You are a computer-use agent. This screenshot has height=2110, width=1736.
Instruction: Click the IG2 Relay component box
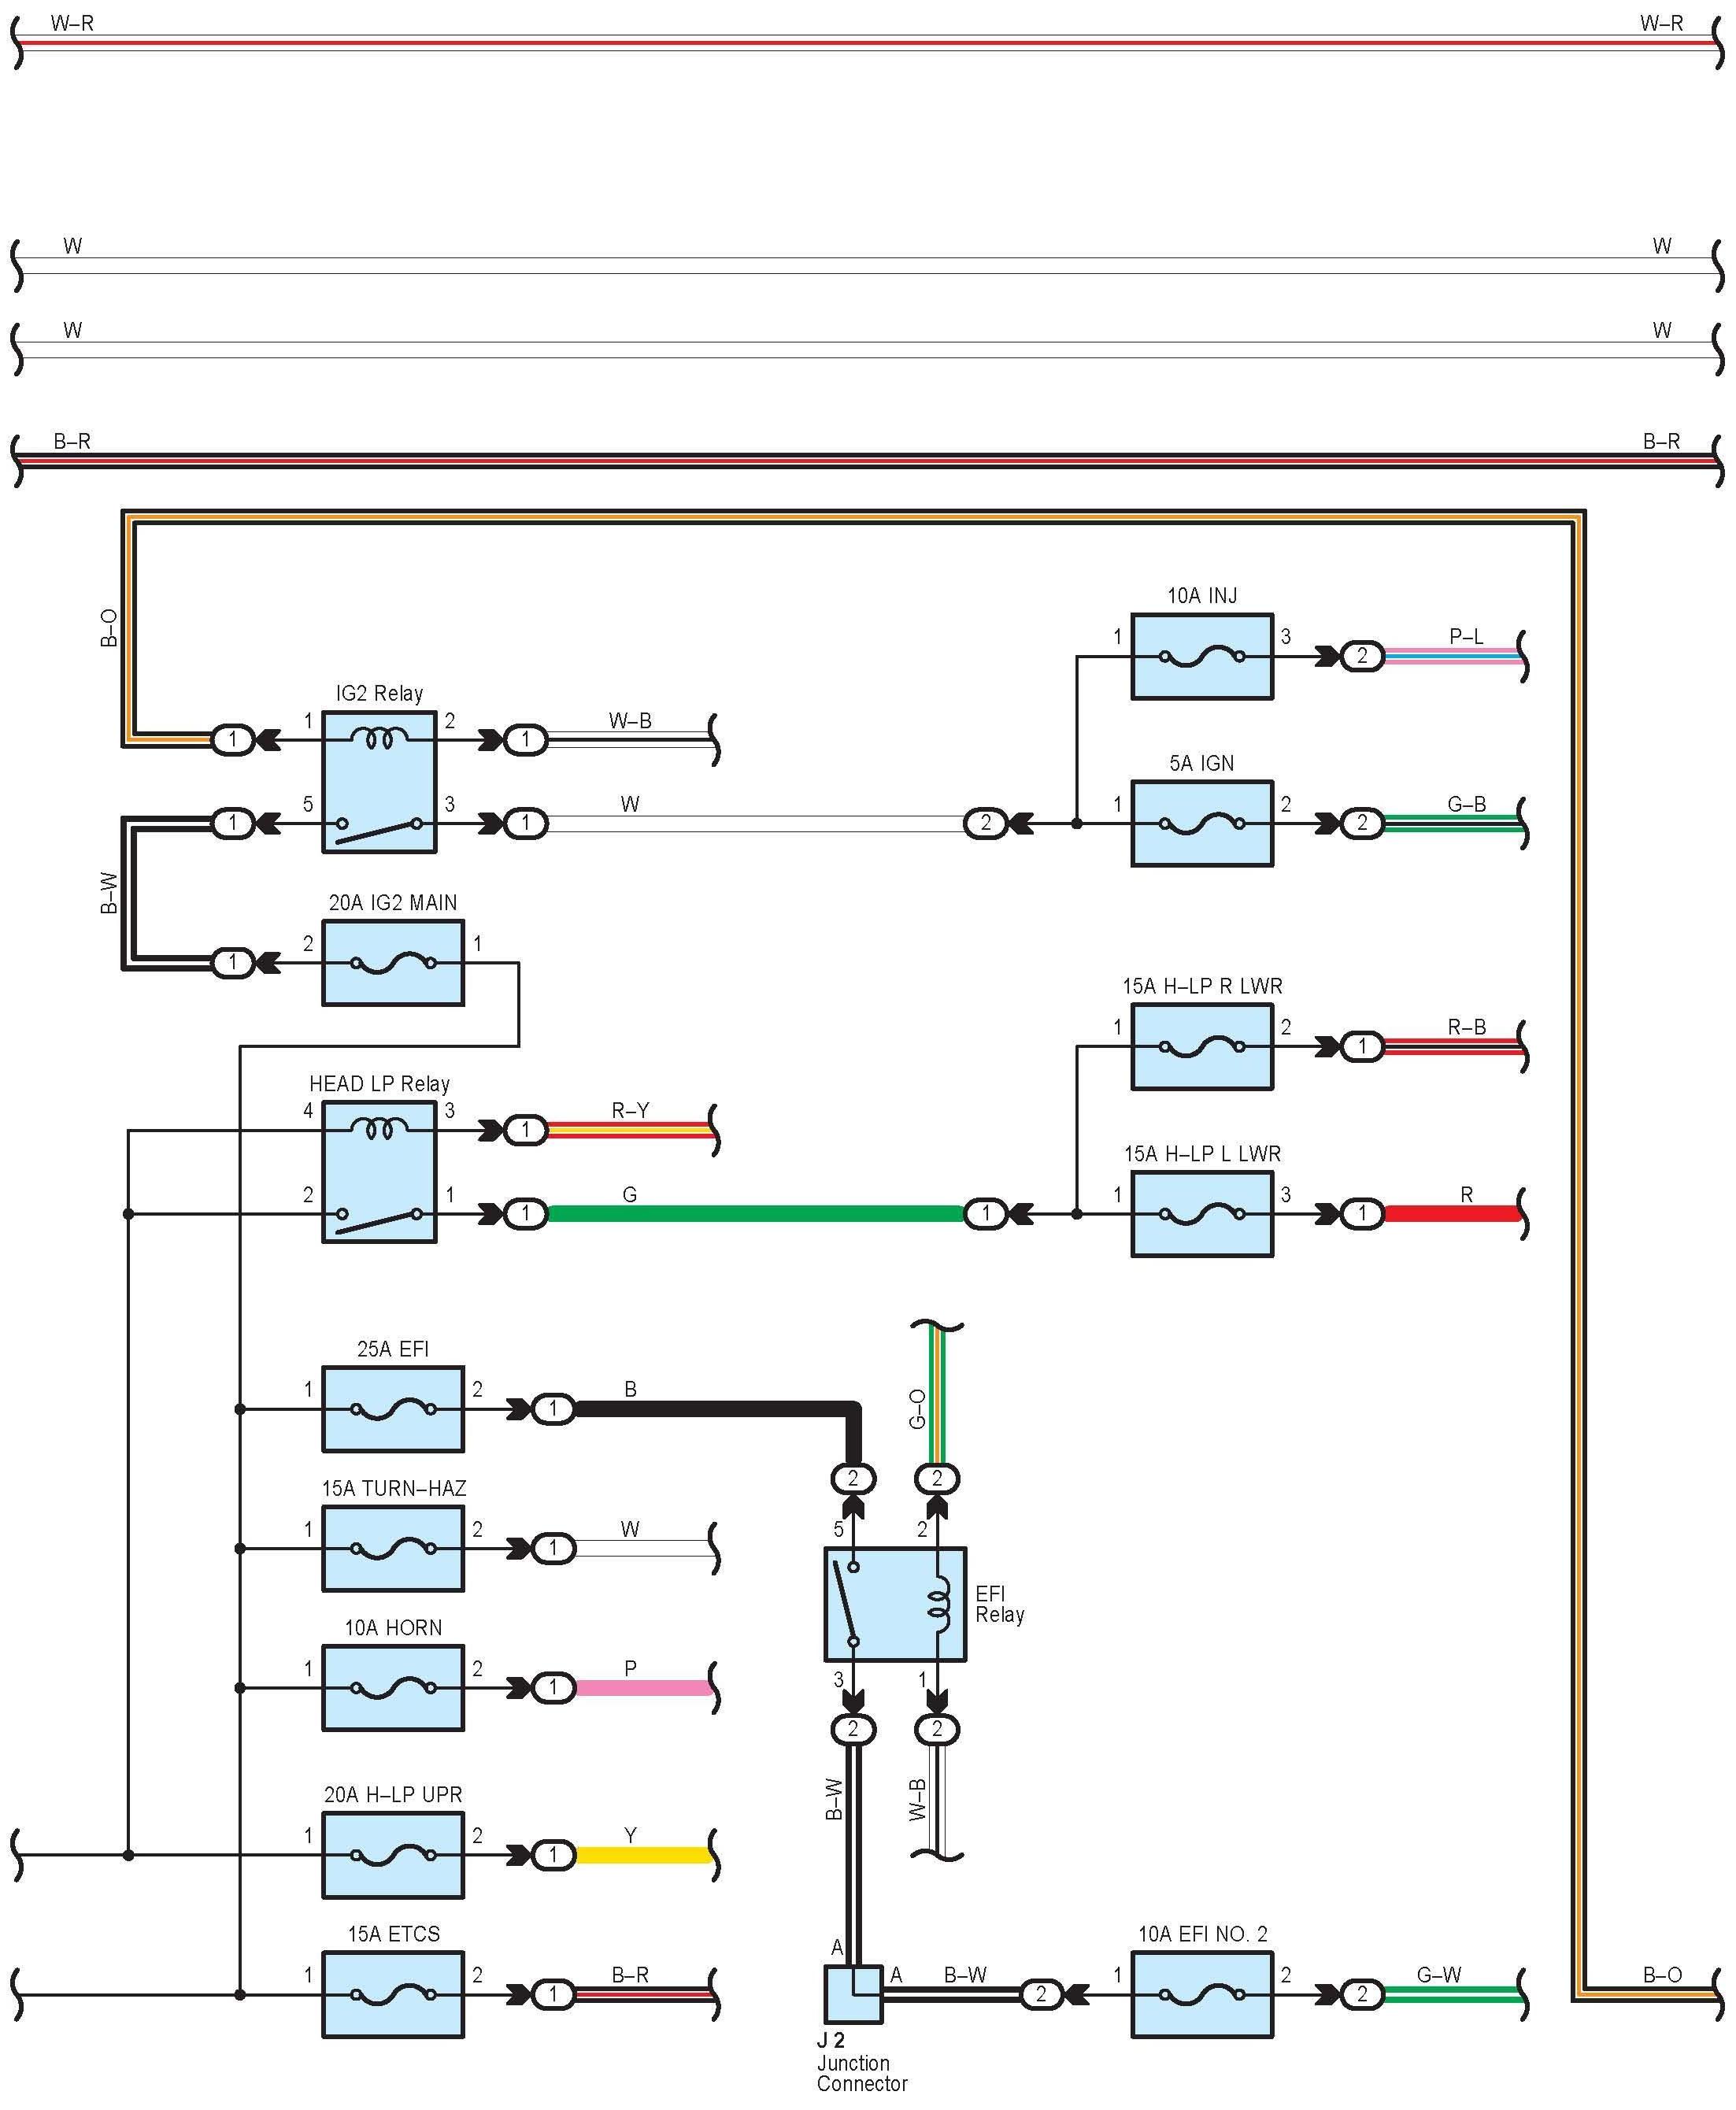pyautogui.click(x=378, y=782)
